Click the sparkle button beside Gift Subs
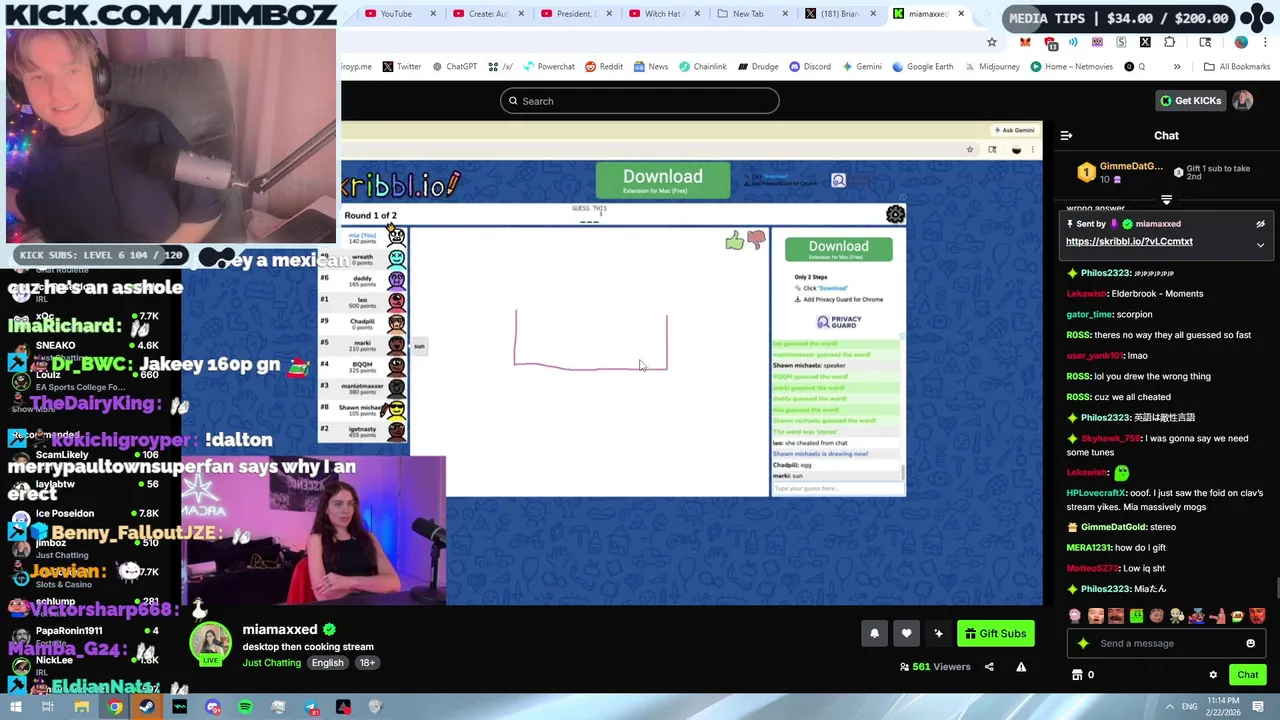Viewport: 1280px width, 720px height. point(938,633)
